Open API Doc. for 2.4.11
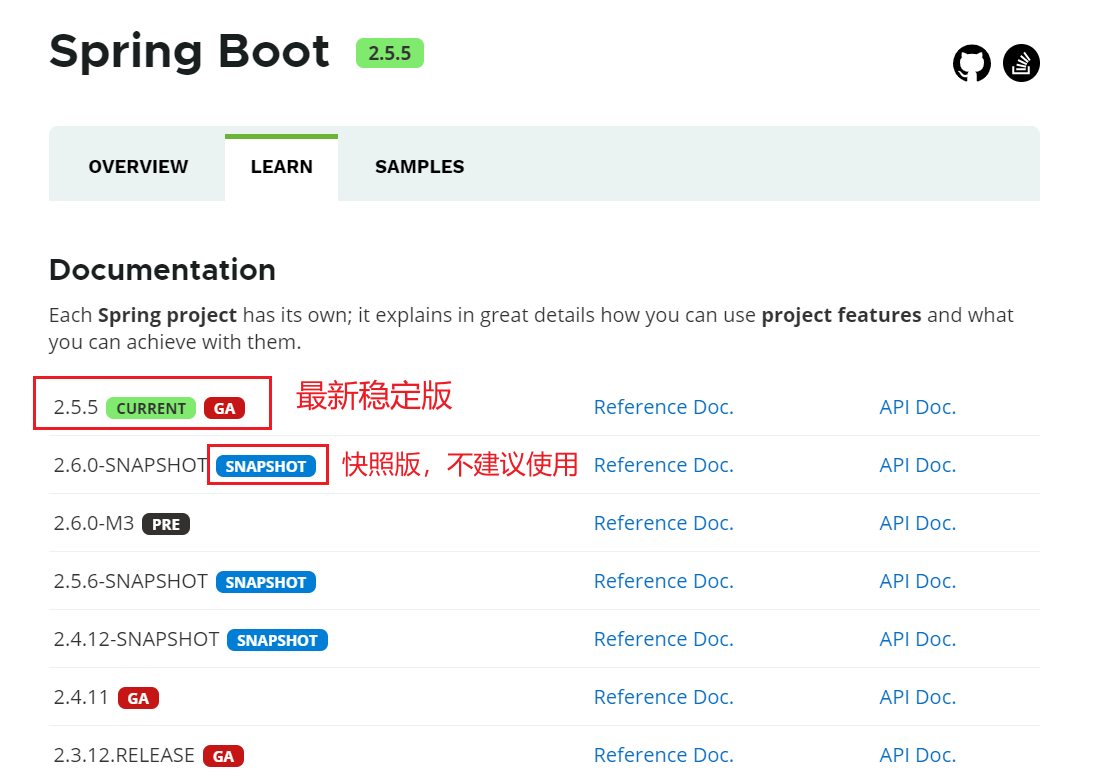The height and width of the screenshot is (784, 1109). pos(917,697)
